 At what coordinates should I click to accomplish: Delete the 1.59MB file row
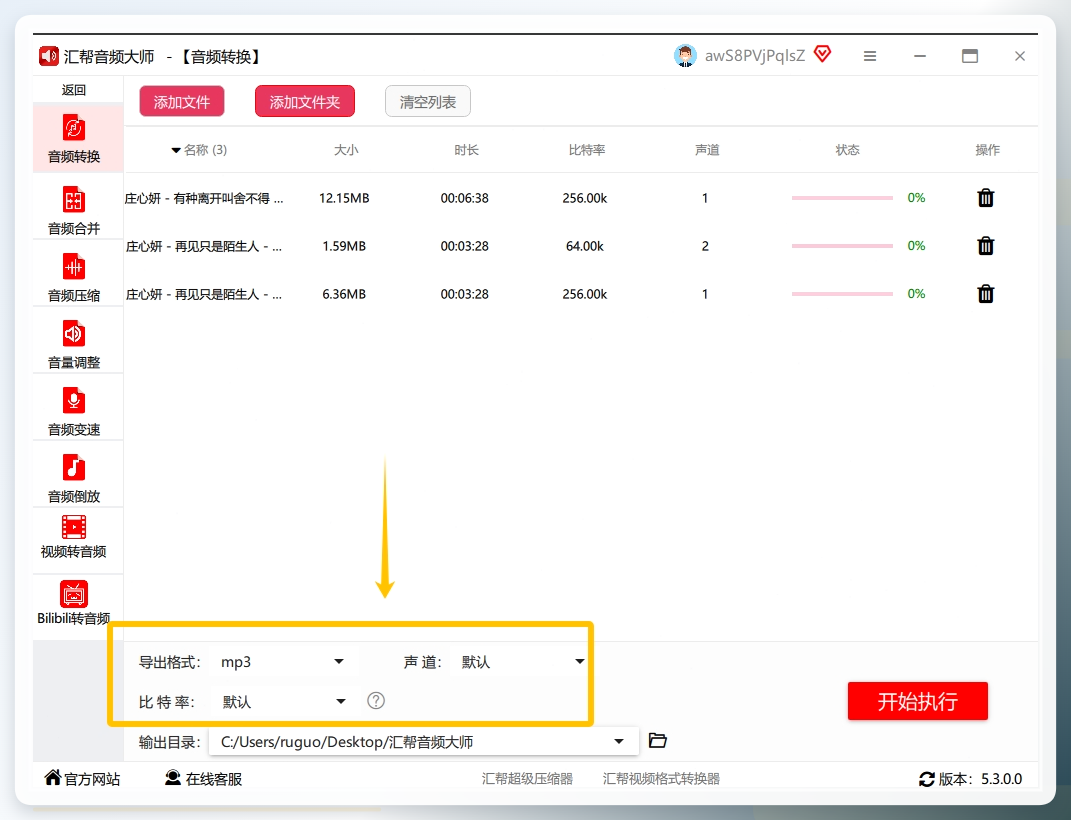[x=986, y=246]
